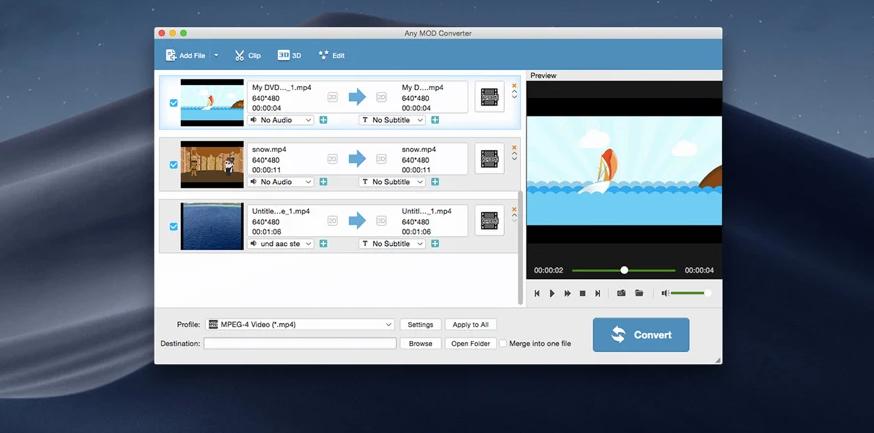Fast forward the preview
The image size is (874, 433).
tap(567, 293)
